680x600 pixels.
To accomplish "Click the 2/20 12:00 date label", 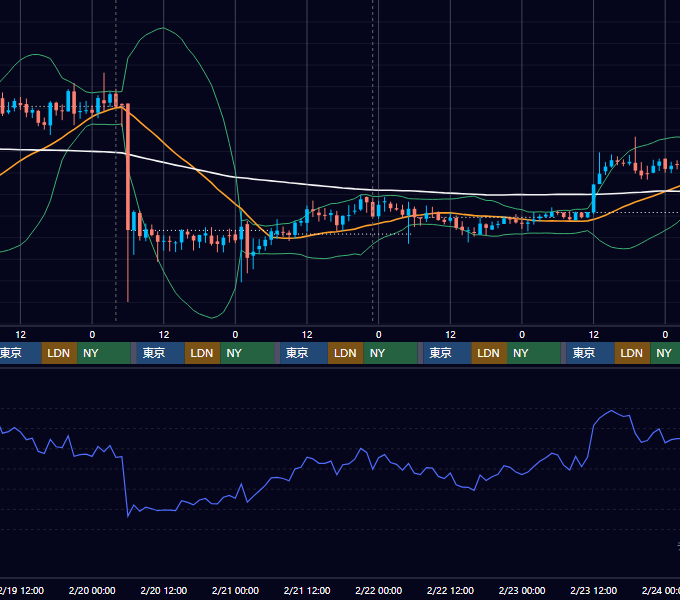I will pyautogui.click(x=163, y=590).
